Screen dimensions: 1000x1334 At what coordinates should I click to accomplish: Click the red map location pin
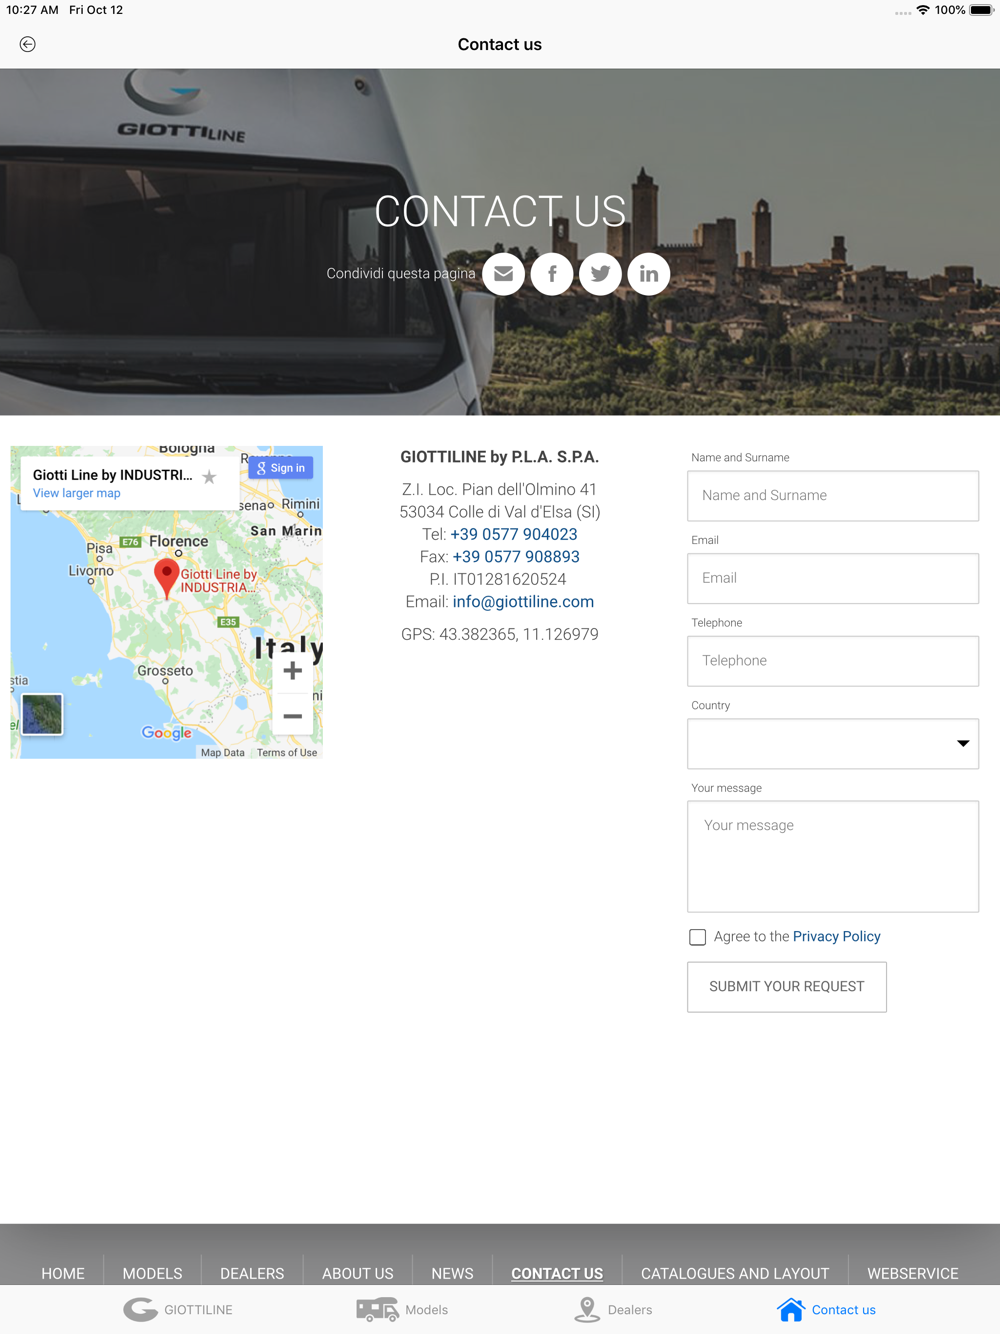167,579
